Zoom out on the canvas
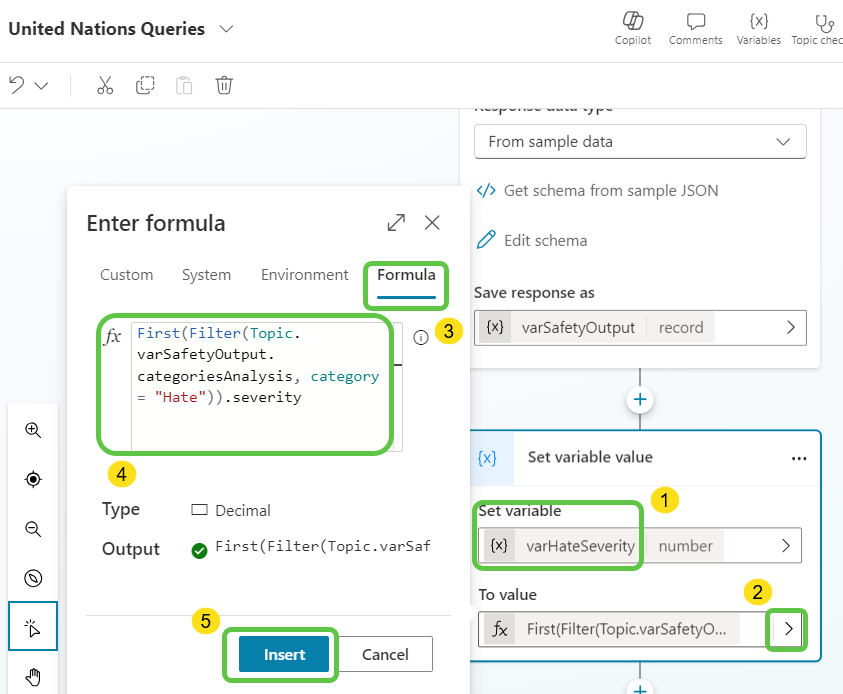 [x=33, y=529]
